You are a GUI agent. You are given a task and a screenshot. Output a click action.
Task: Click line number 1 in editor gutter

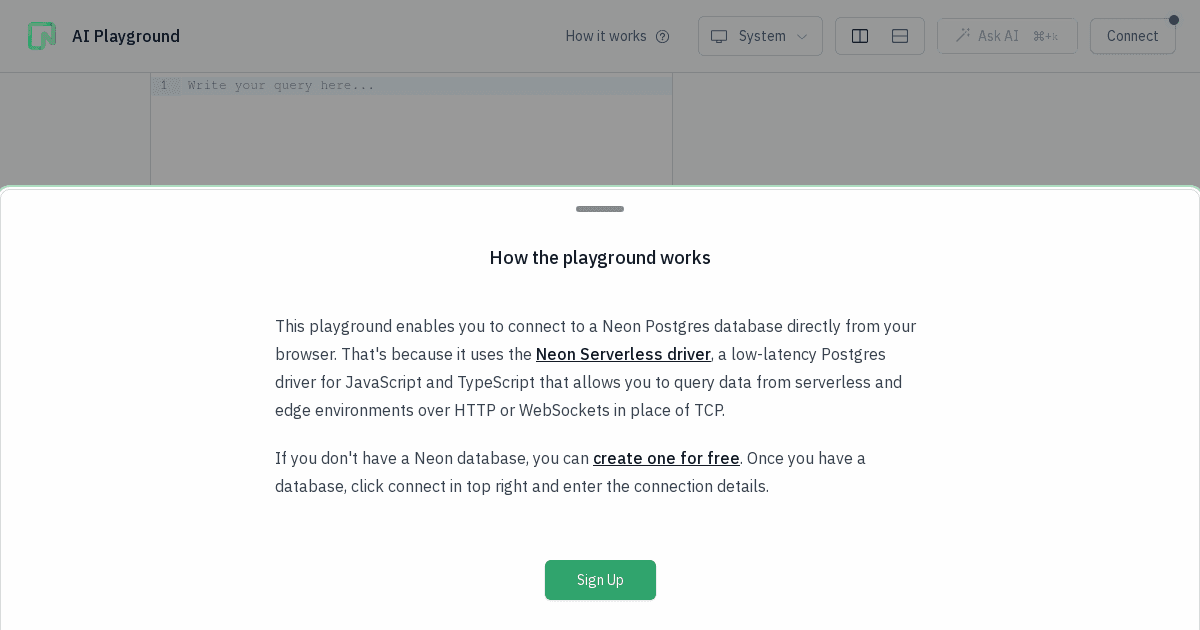(x=164, y=85)
